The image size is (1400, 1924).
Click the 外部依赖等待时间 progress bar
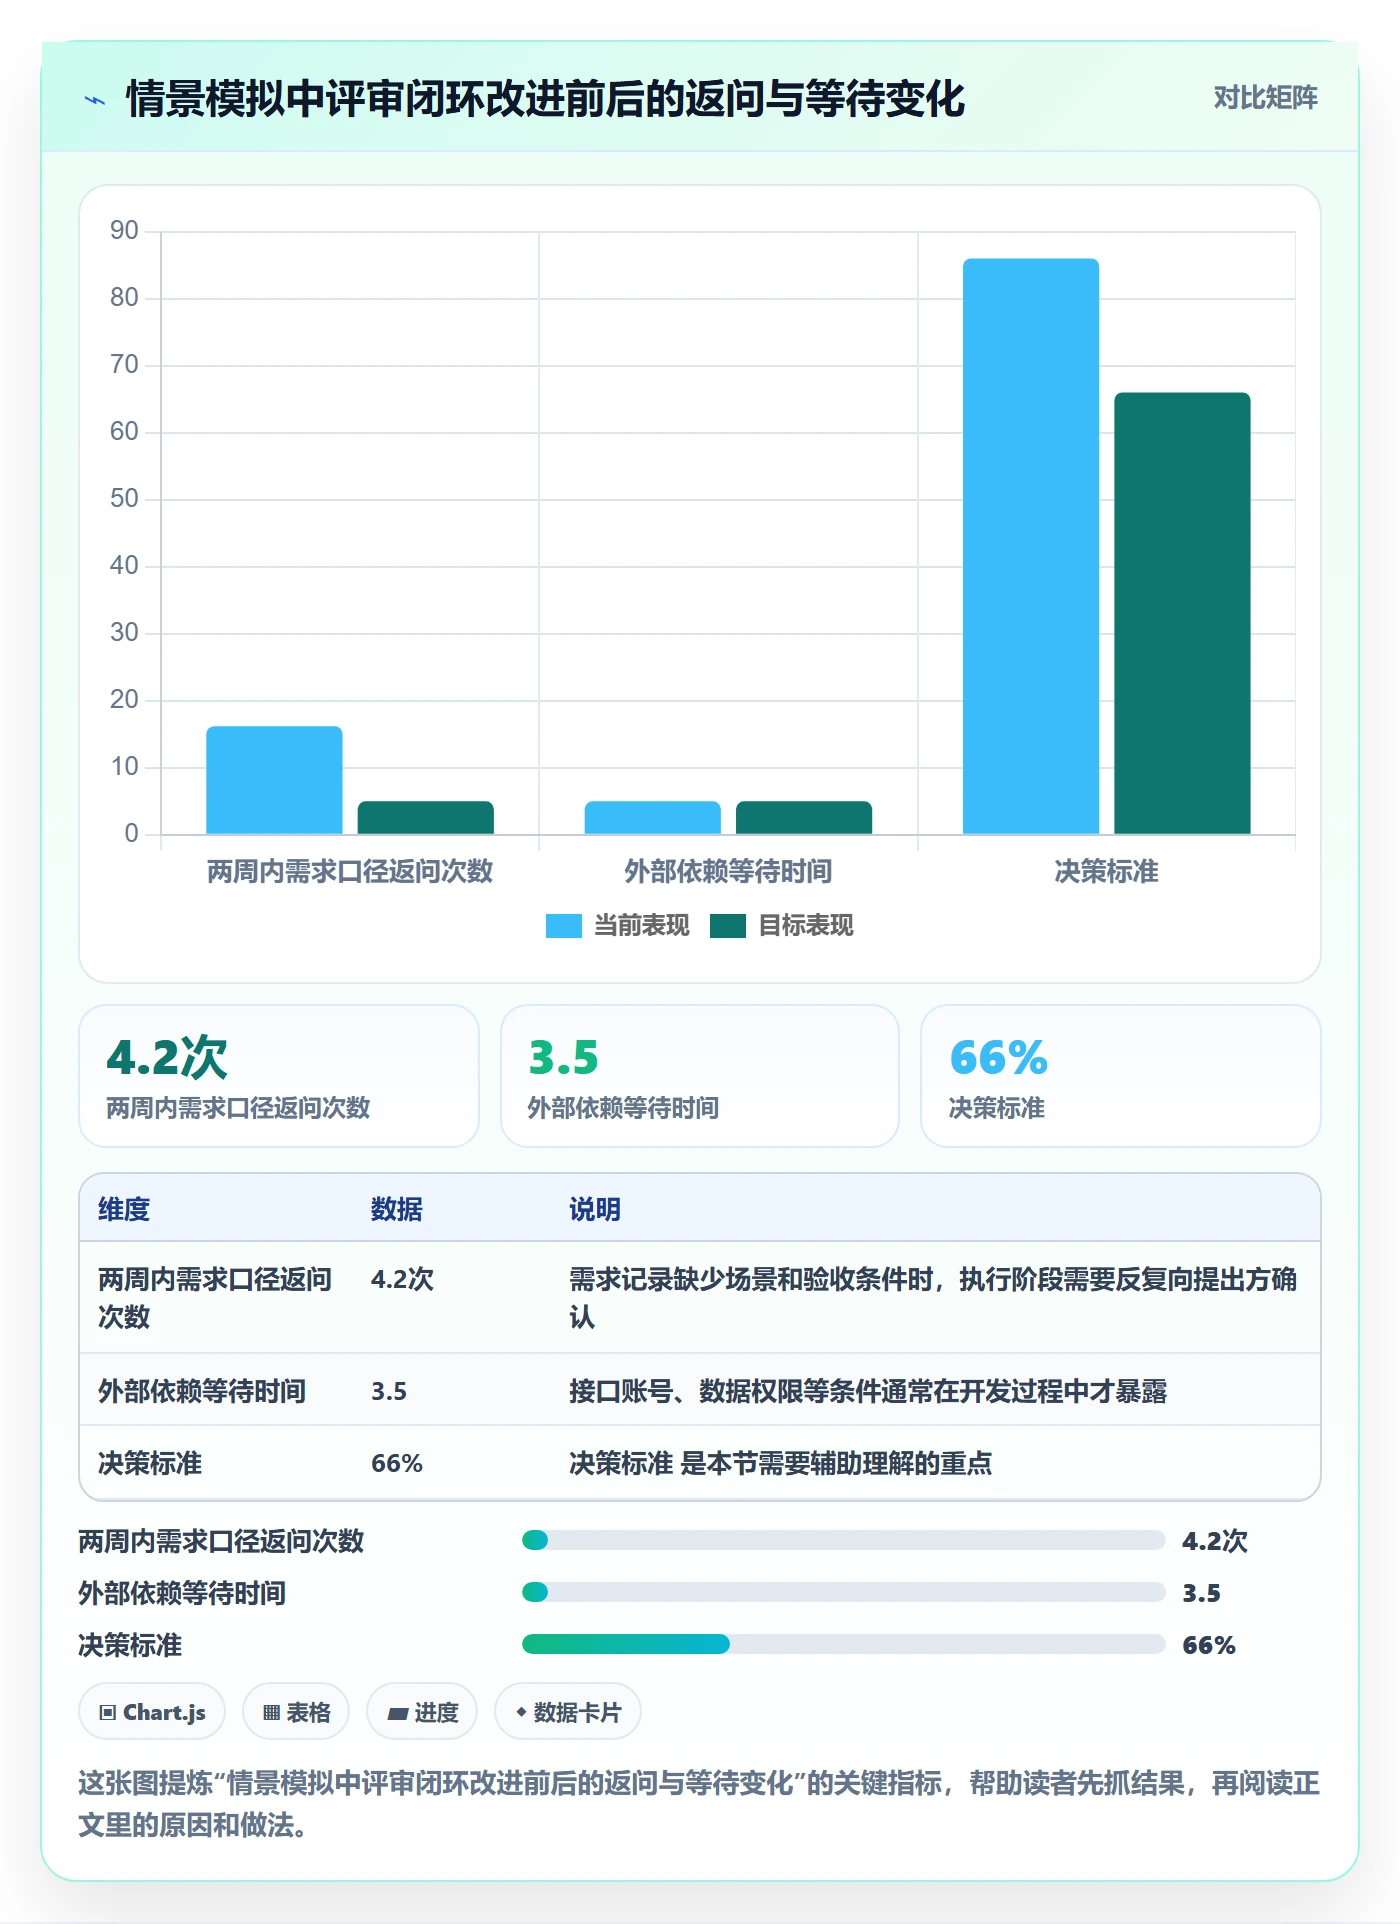(843, 1592)
